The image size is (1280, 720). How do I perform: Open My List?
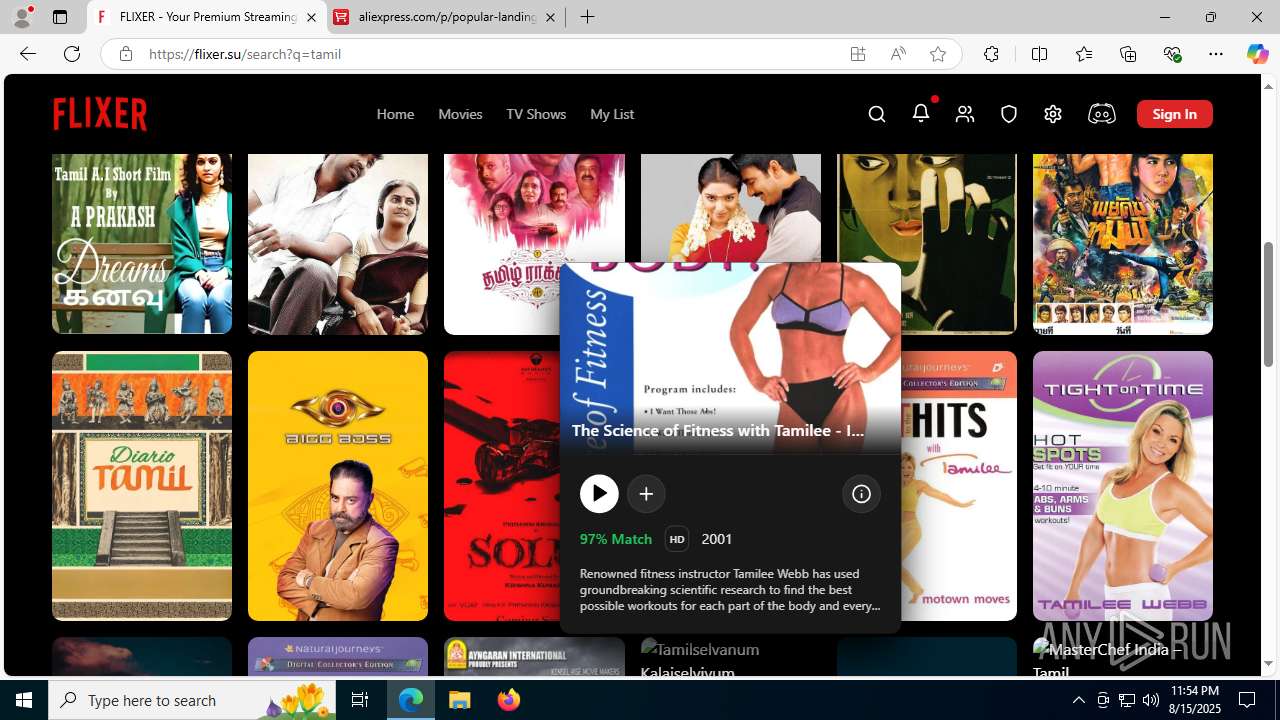(612, 114)
